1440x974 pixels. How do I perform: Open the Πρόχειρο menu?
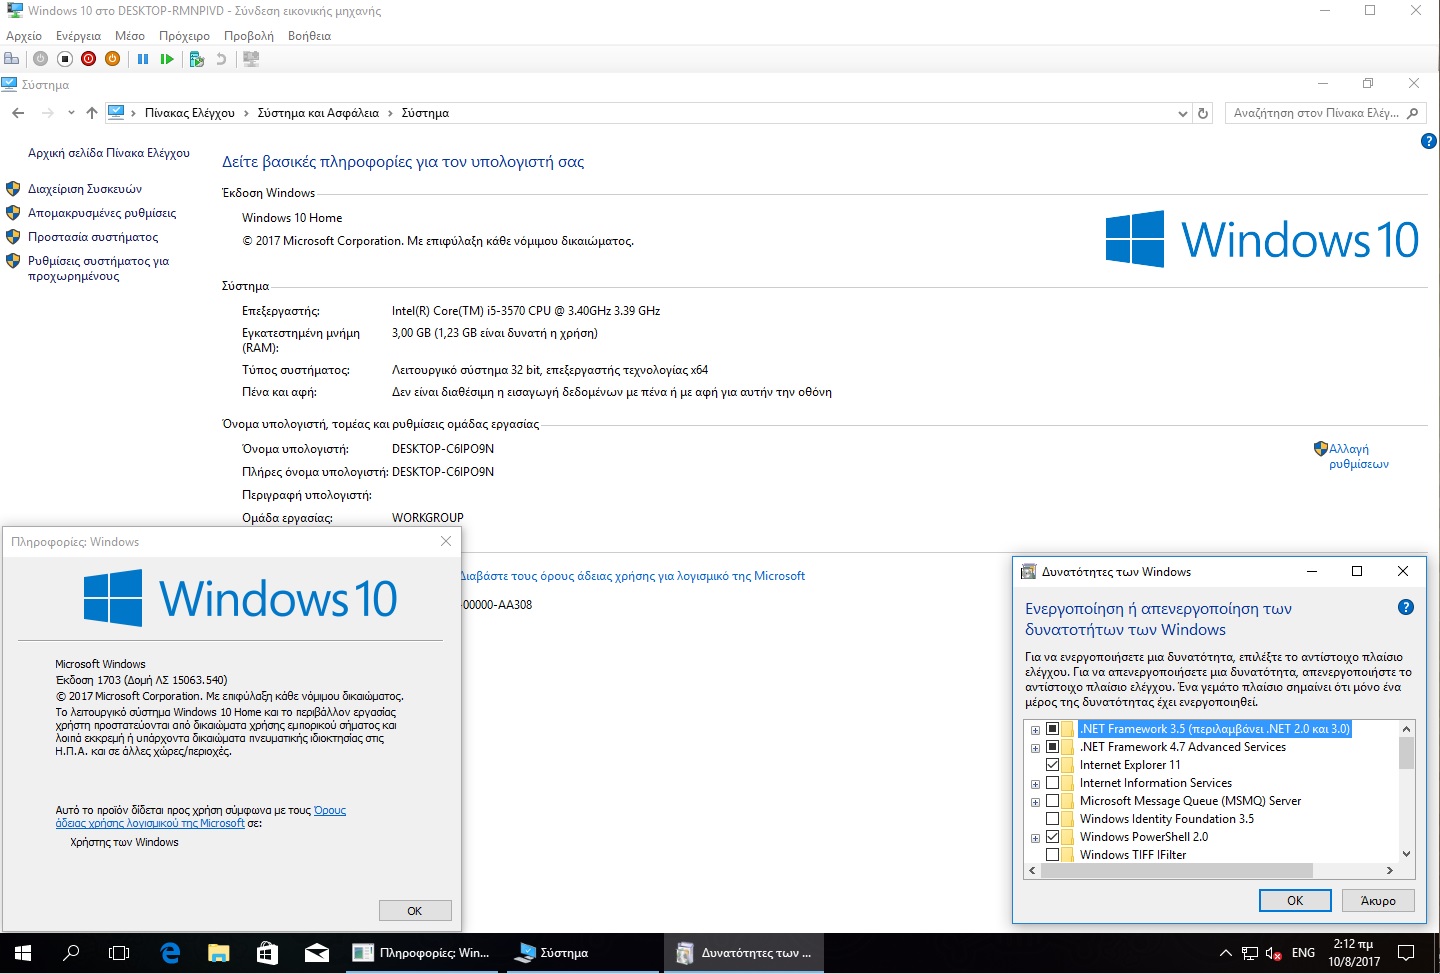(184, 36)
